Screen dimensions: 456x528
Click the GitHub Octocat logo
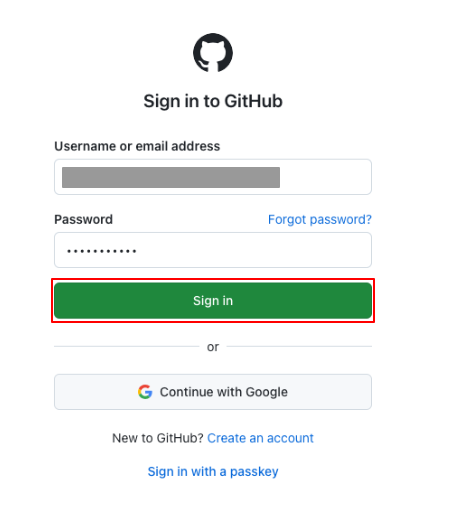(x=213, y=53)
